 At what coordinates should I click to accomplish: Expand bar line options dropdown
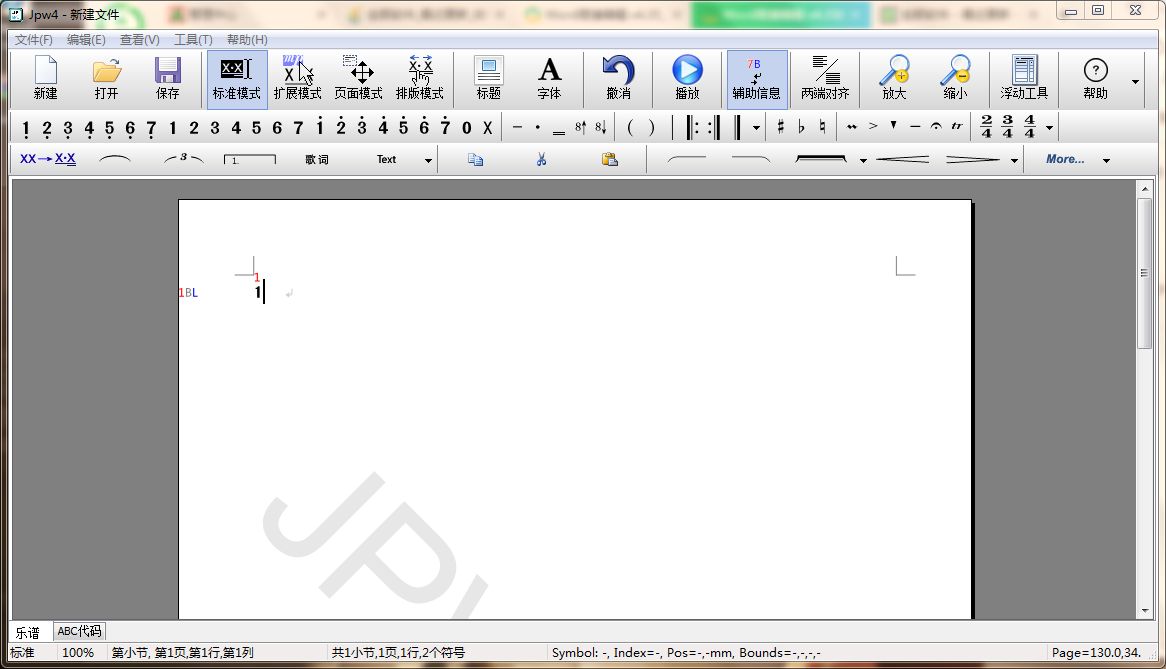tap(756, 128)
